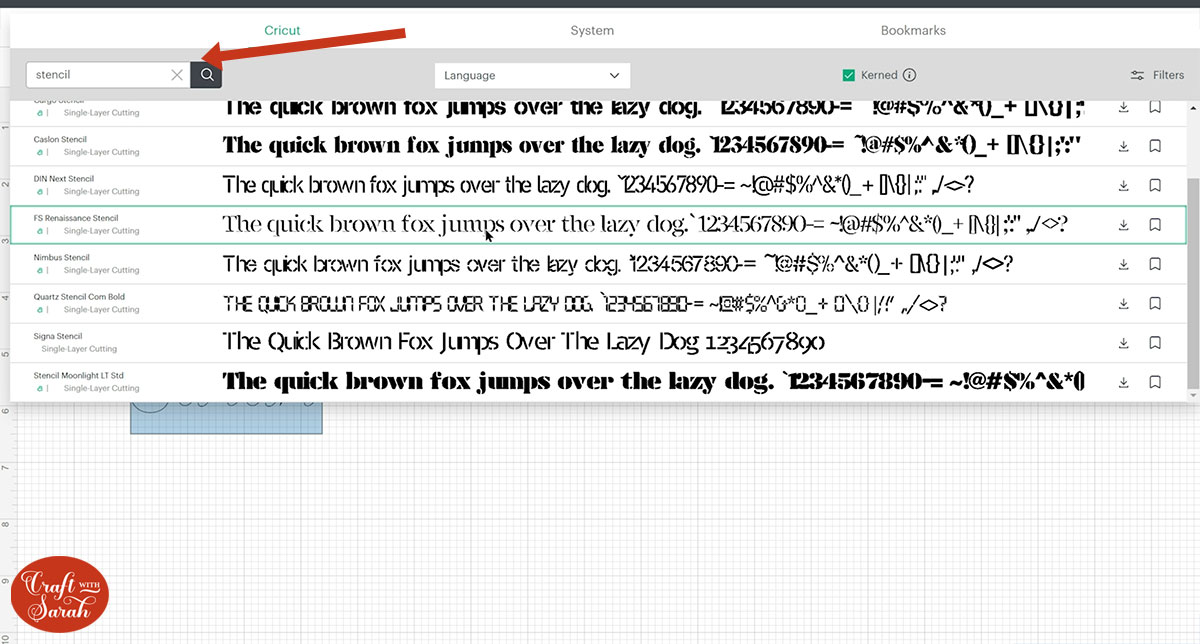Select the Signa Stencil font name

(58, 336)
